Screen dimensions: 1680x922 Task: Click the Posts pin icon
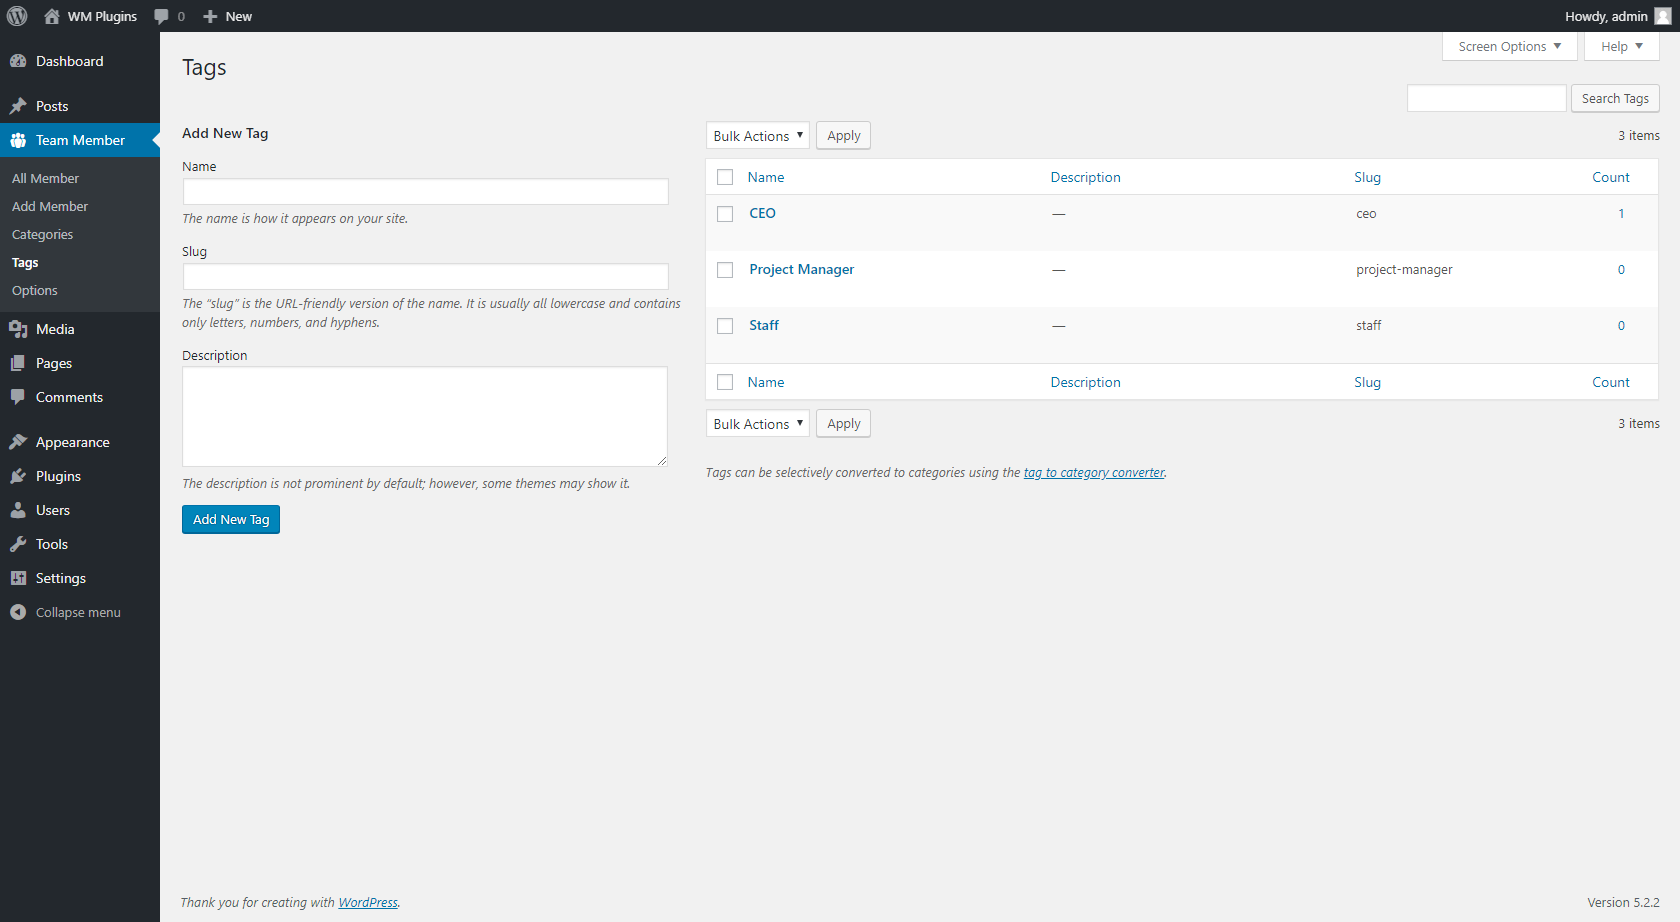point(18,106)
